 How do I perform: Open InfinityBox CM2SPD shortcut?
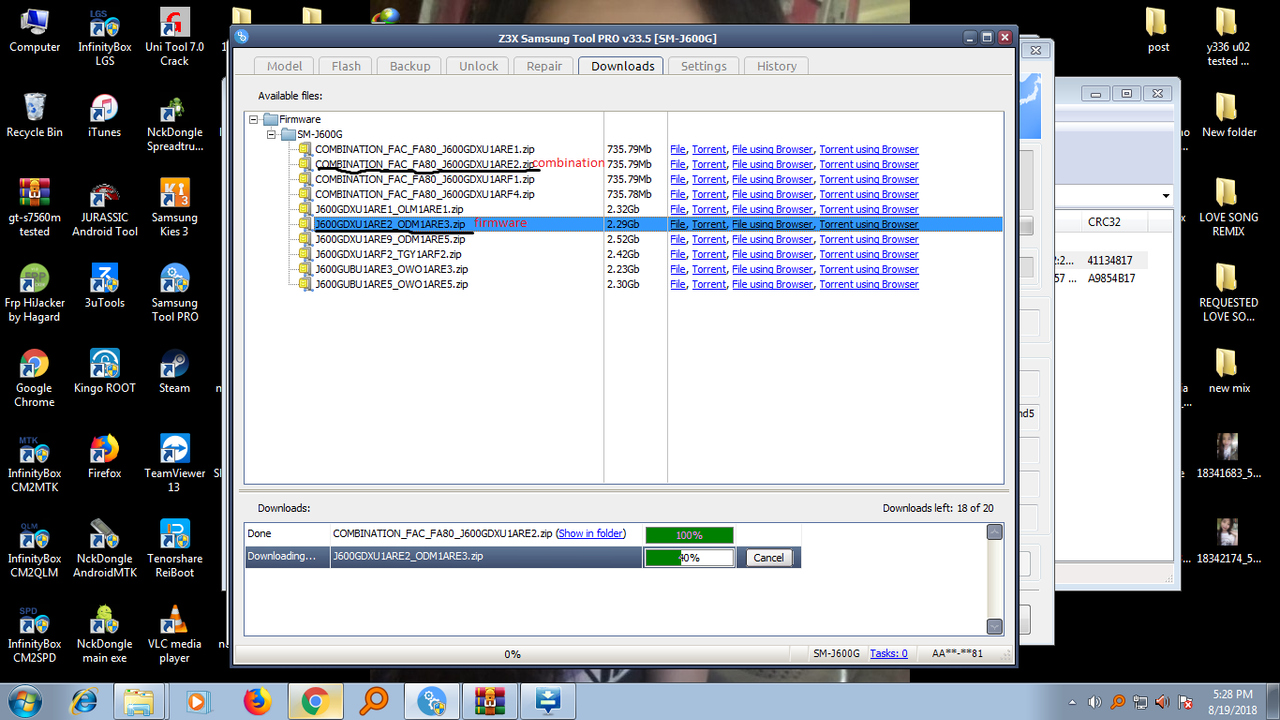(34, 634)
